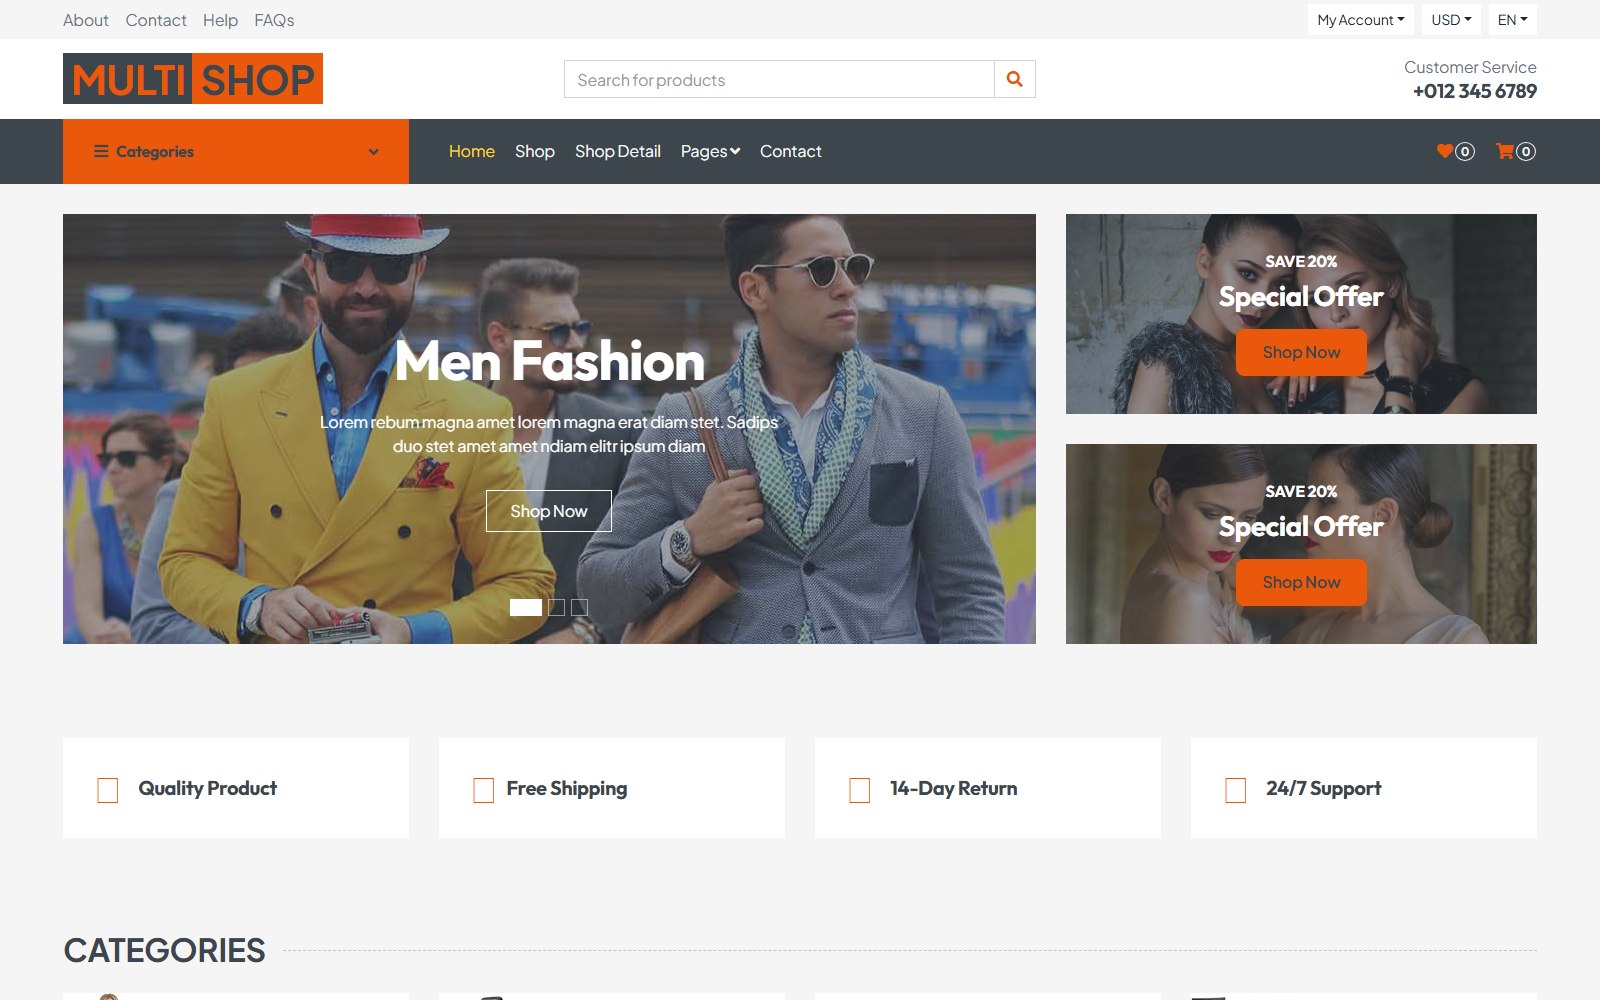1600x1000 pixels.
Task: Open the wishlist heart icon
Action: (x=1444, y=151)
